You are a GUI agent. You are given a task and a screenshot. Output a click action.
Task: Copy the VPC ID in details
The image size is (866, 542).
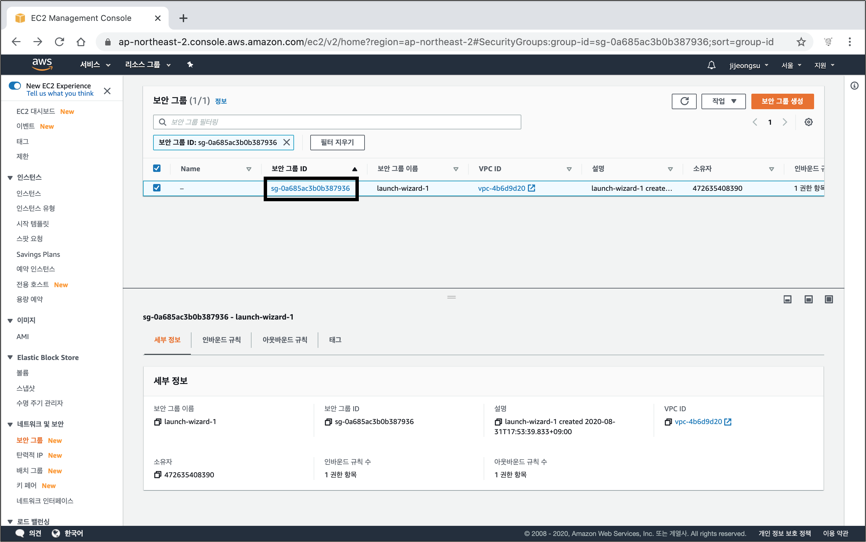pyautogui.click(x=668, y=422)
